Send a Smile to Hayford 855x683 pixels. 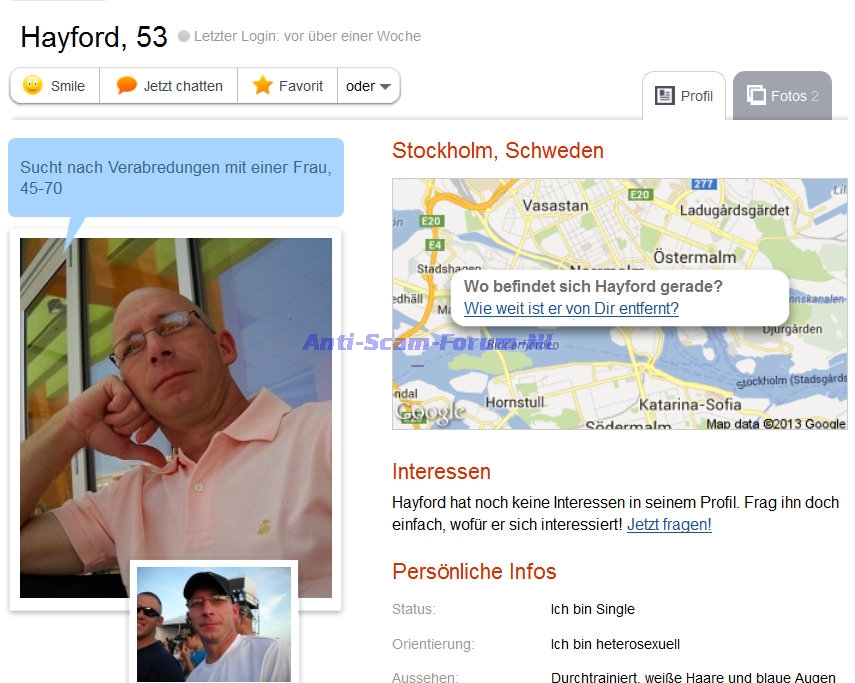click(55, 86)
